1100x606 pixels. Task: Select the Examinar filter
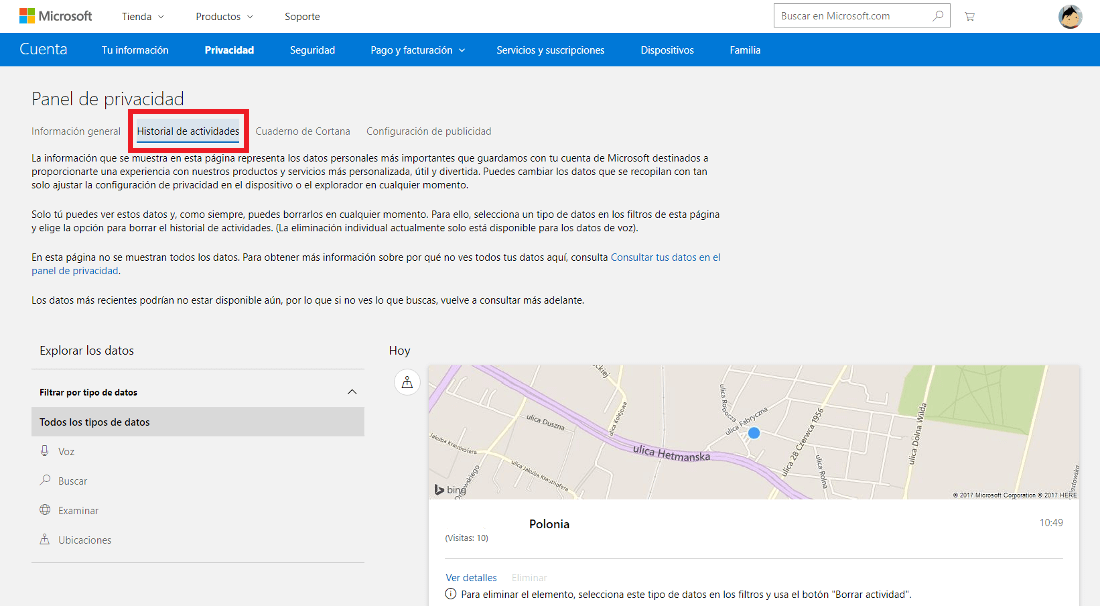click(x=69, y=510)
